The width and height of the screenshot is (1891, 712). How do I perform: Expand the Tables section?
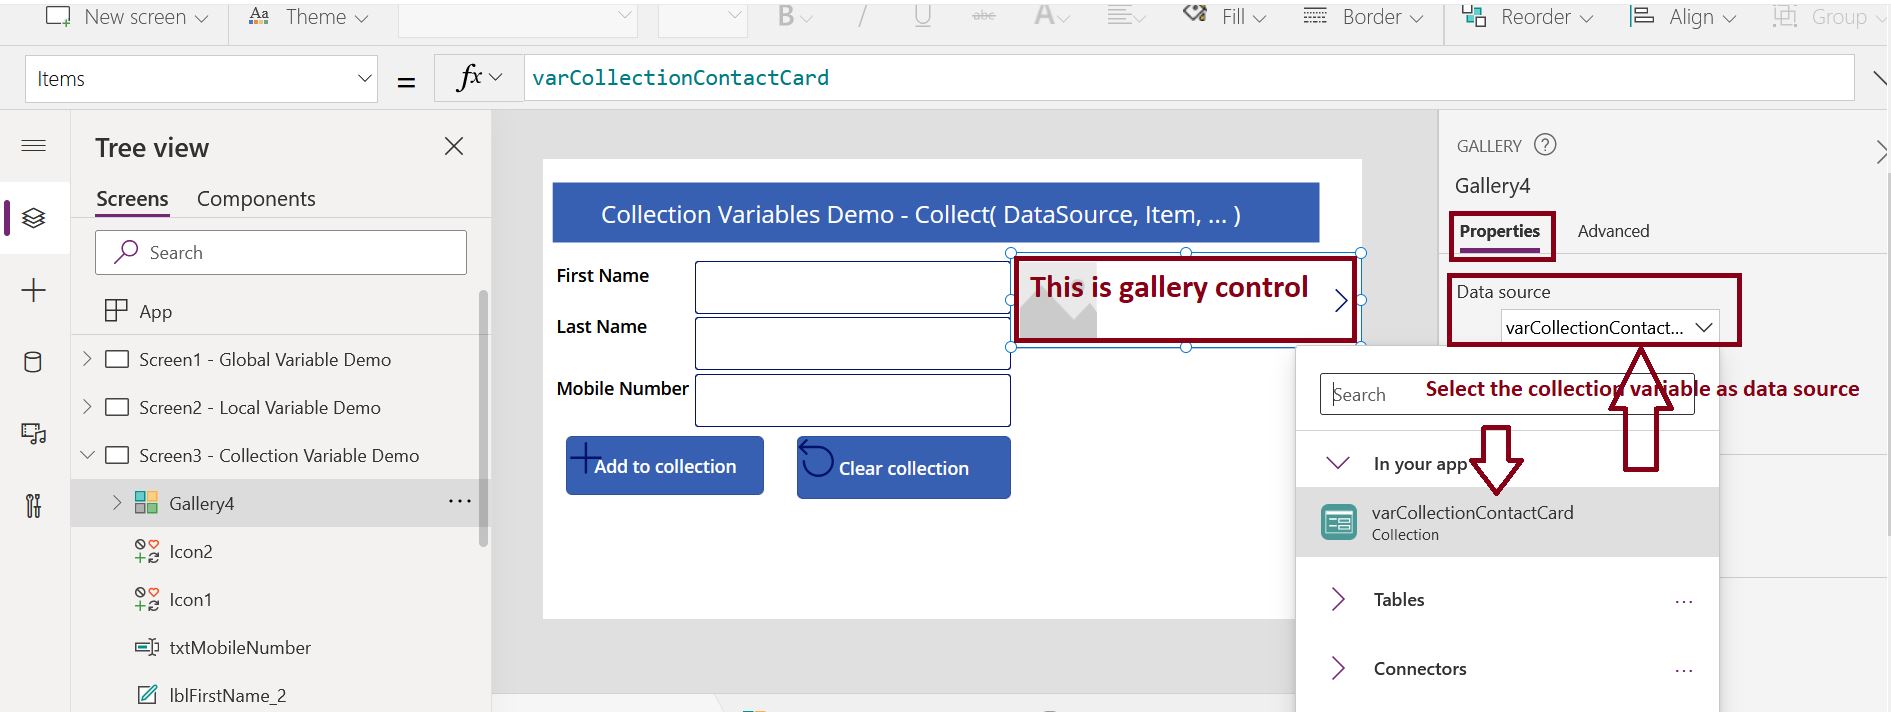1338,599
